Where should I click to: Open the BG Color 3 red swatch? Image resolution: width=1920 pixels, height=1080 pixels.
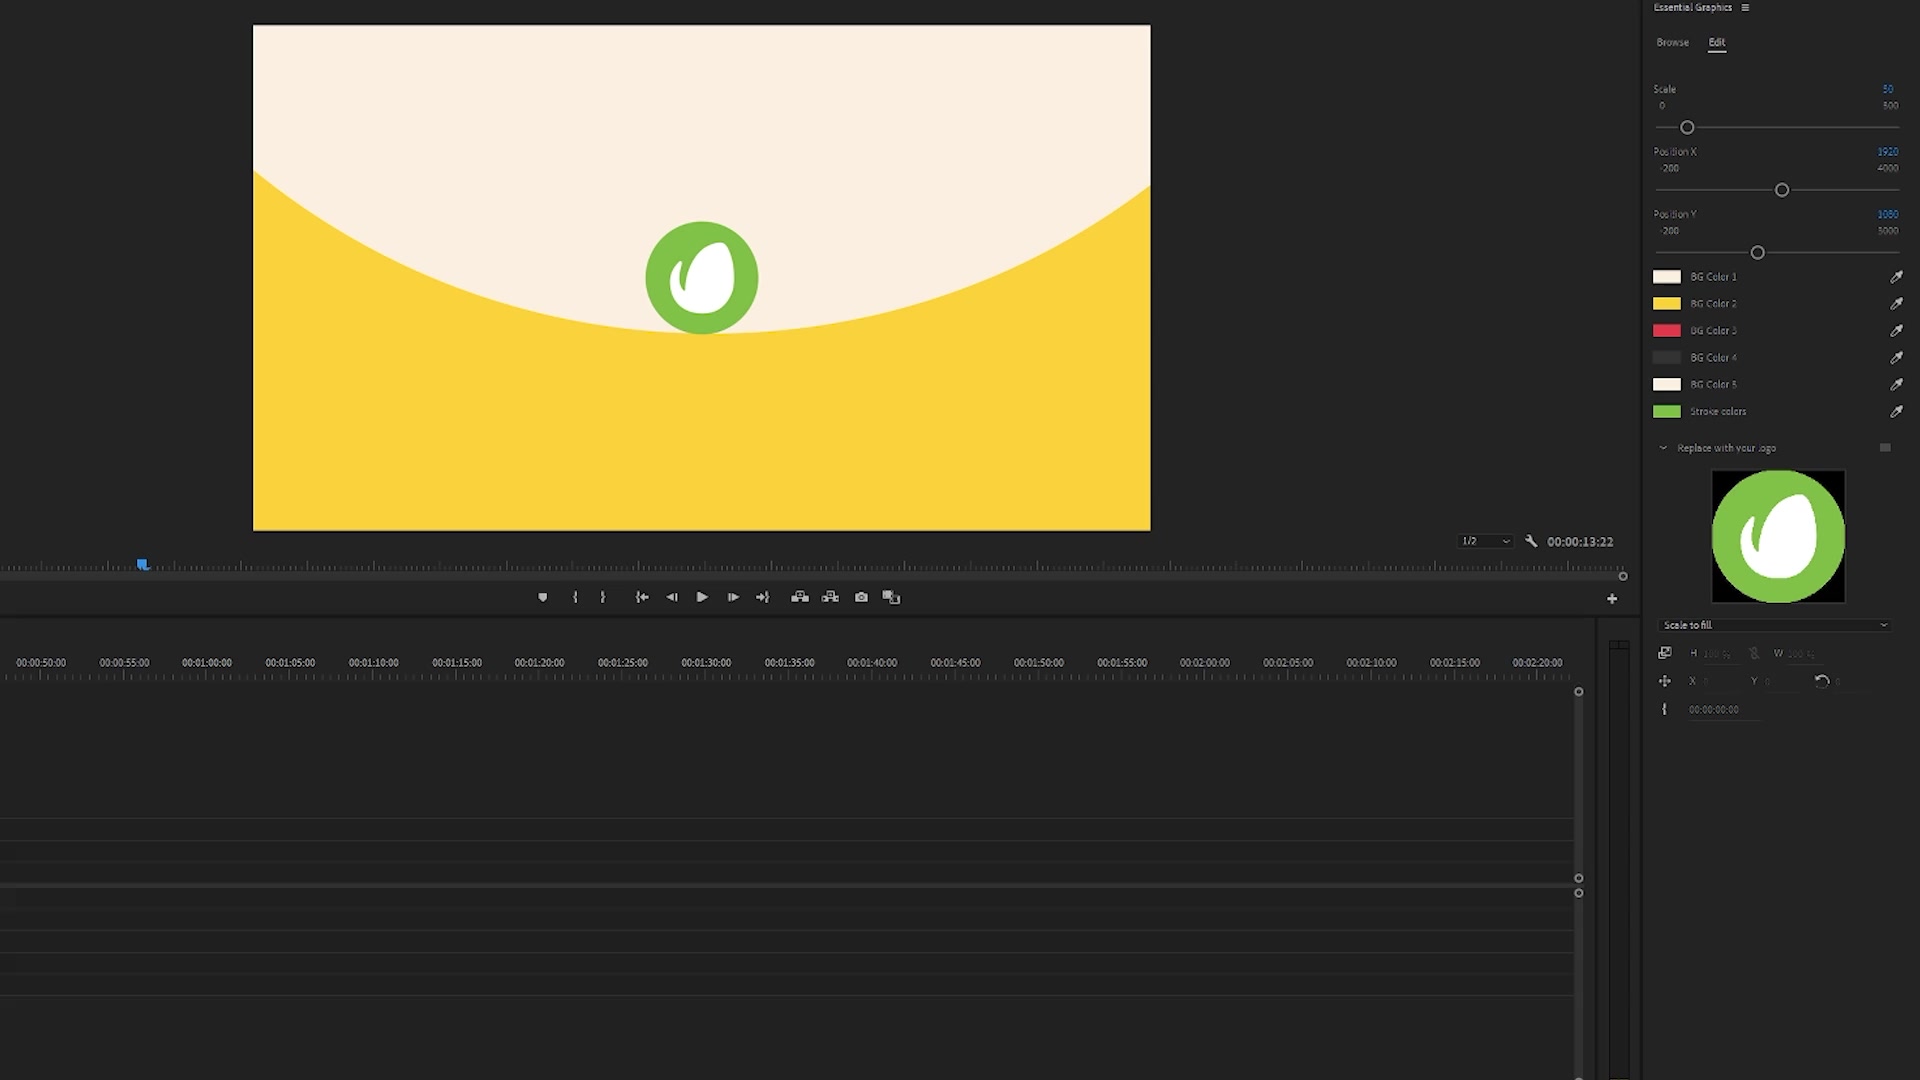(x=1667, y=331)
